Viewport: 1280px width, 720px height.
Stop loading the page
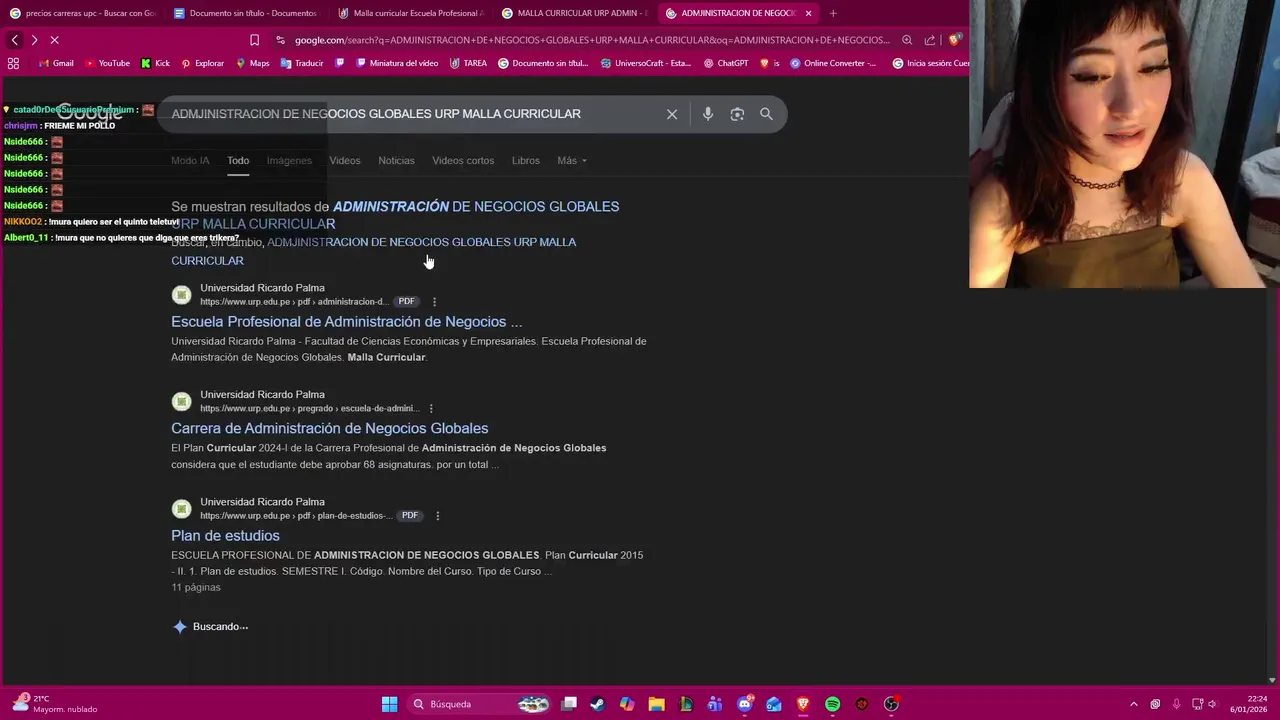tap(54, 40)
